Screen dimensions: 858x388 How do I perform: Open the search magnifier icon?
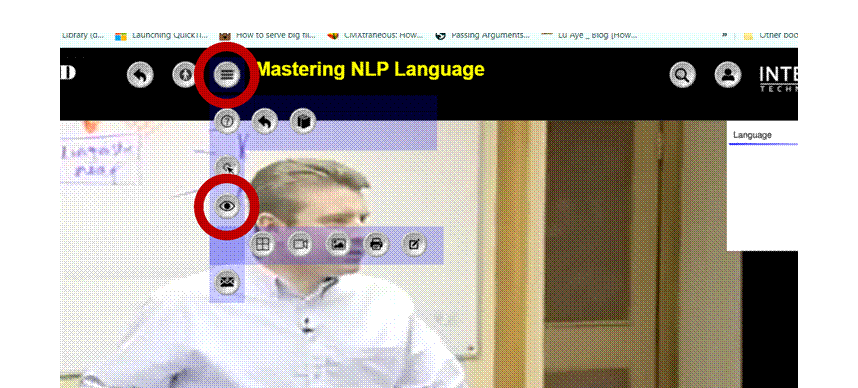point(682,75)
